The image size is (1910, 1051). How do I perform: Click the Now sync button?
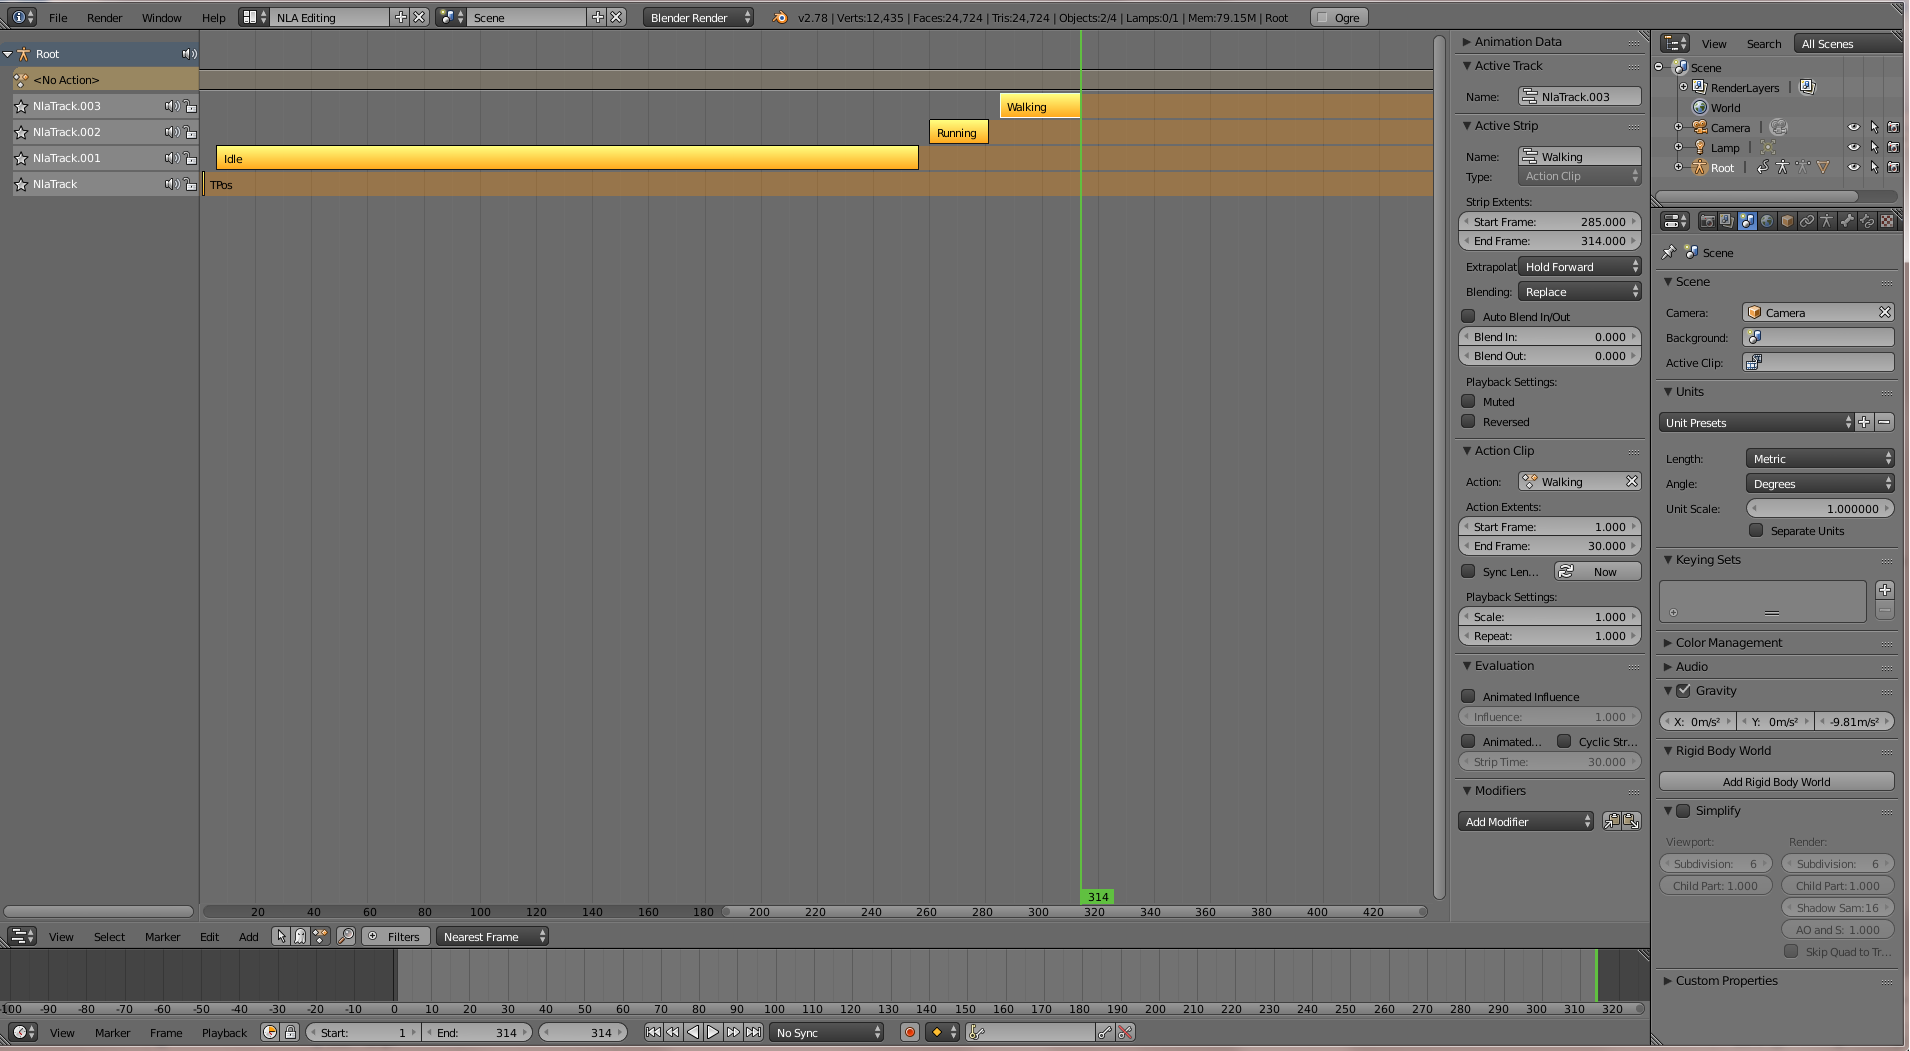pos(1598,572)
